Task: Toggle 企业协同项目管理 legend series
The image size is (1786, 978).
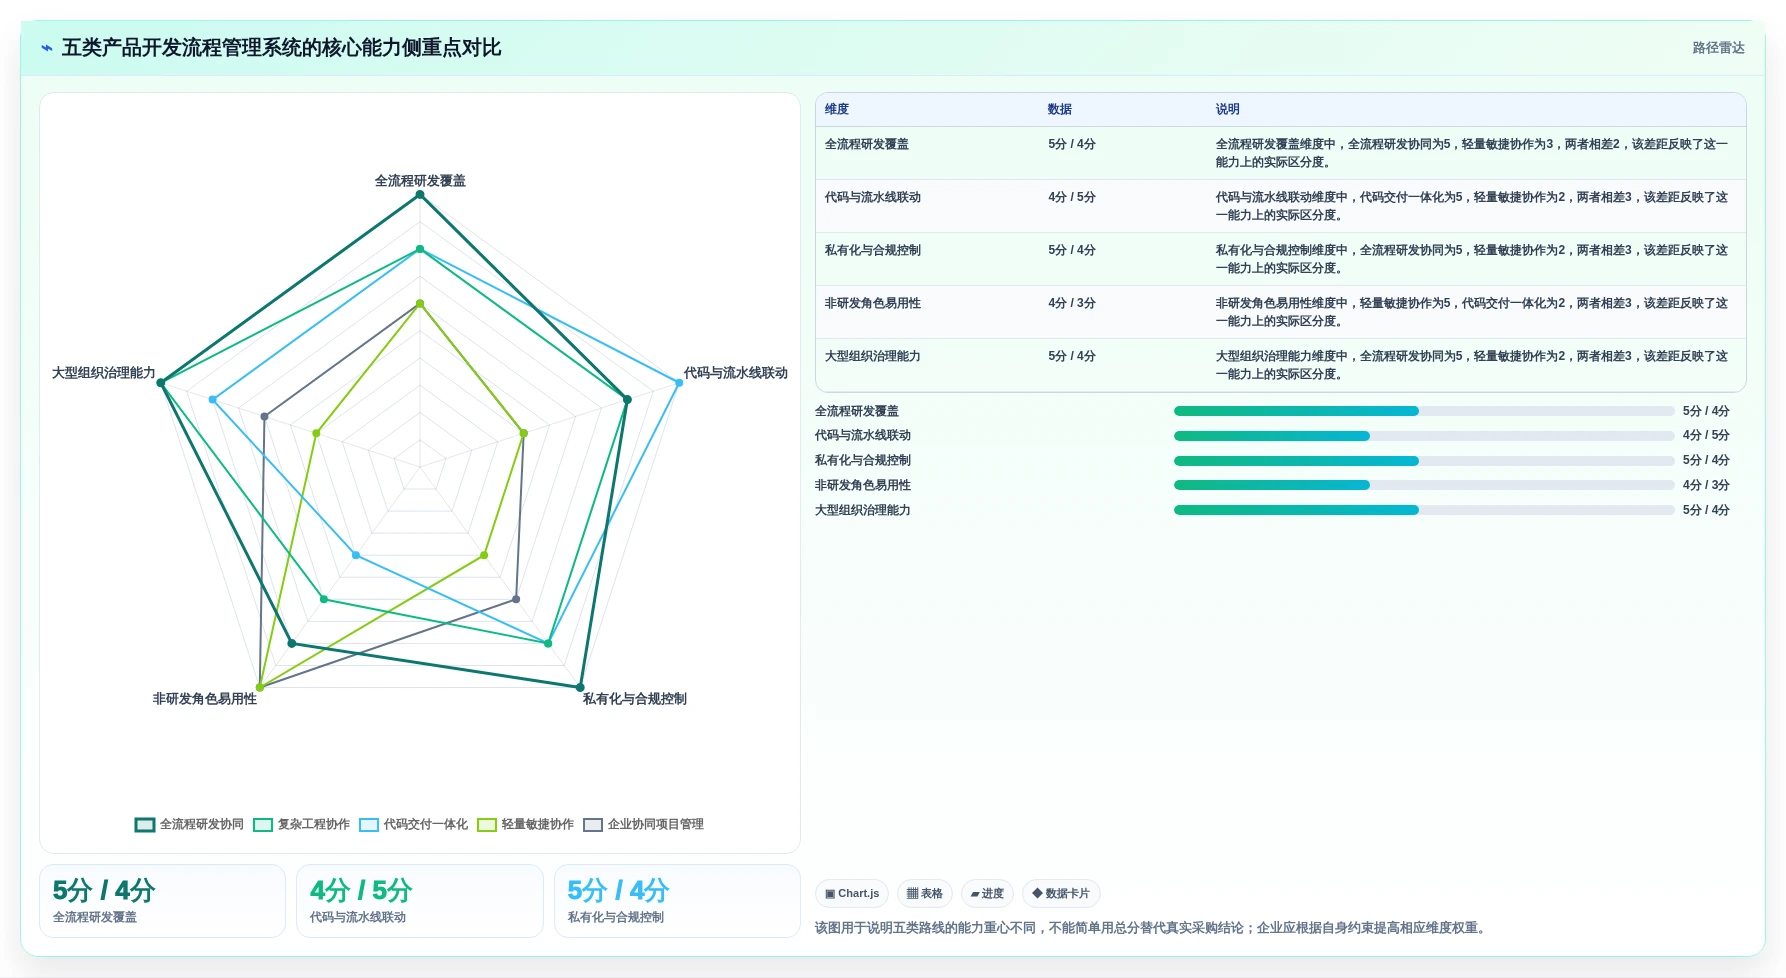Action: [643, 824]
